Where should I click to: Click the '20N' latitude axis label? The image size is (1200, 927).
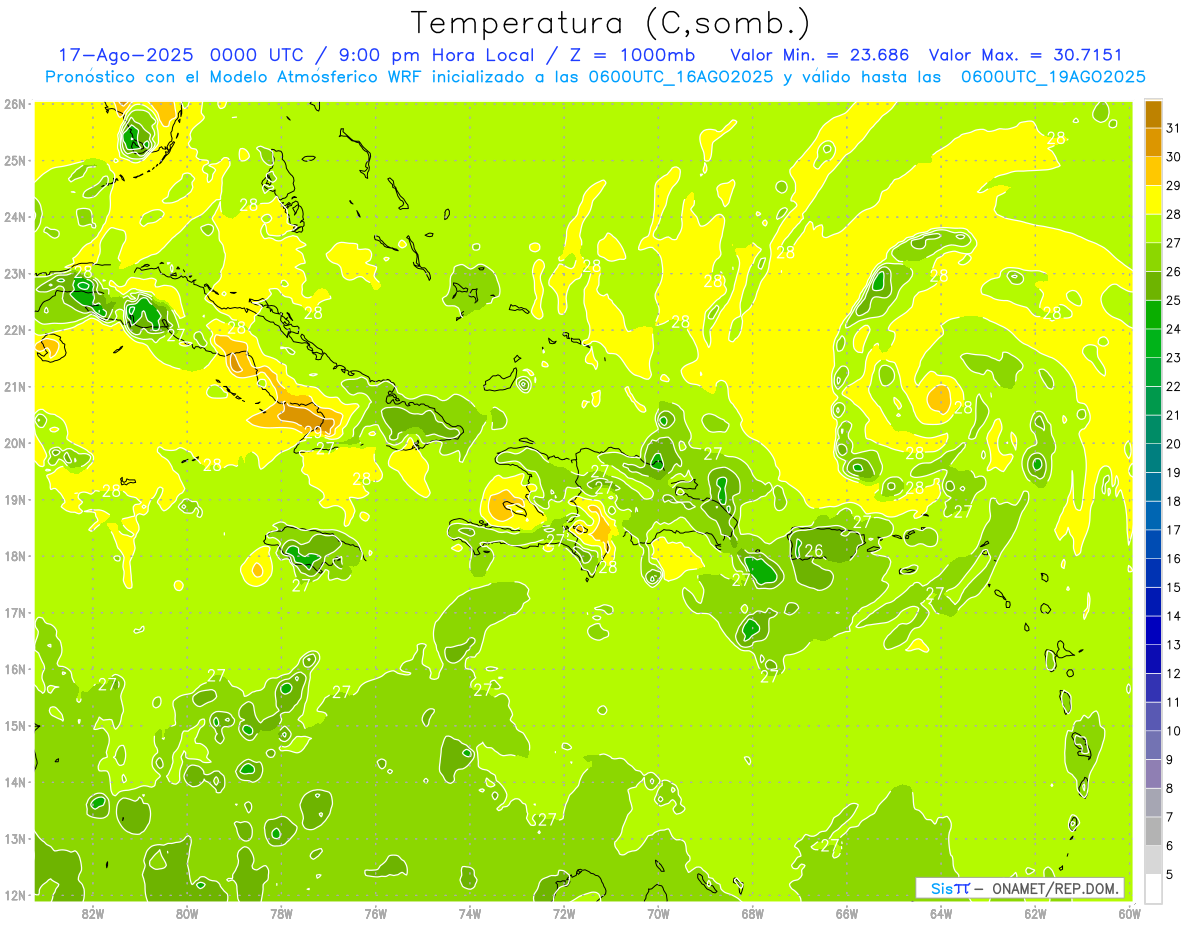pos(15,443)
